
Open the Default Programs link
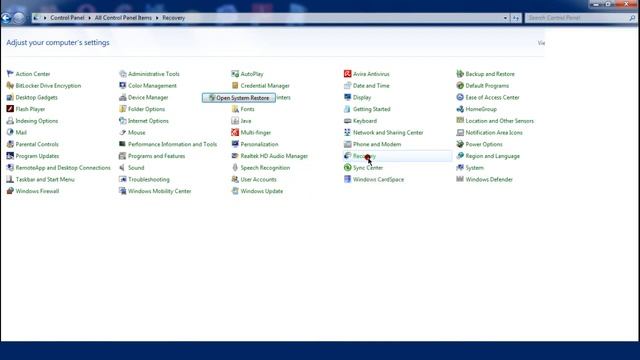(487, 86)
